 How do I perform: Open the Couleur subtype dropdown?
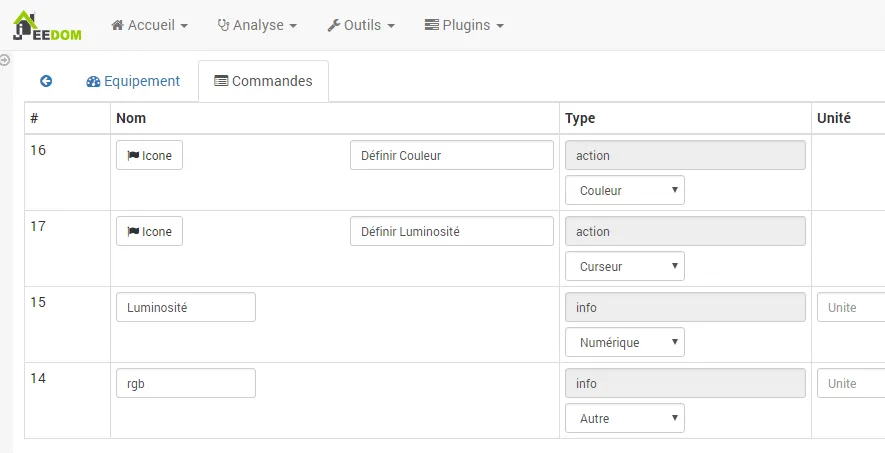(x=625, y=190)
